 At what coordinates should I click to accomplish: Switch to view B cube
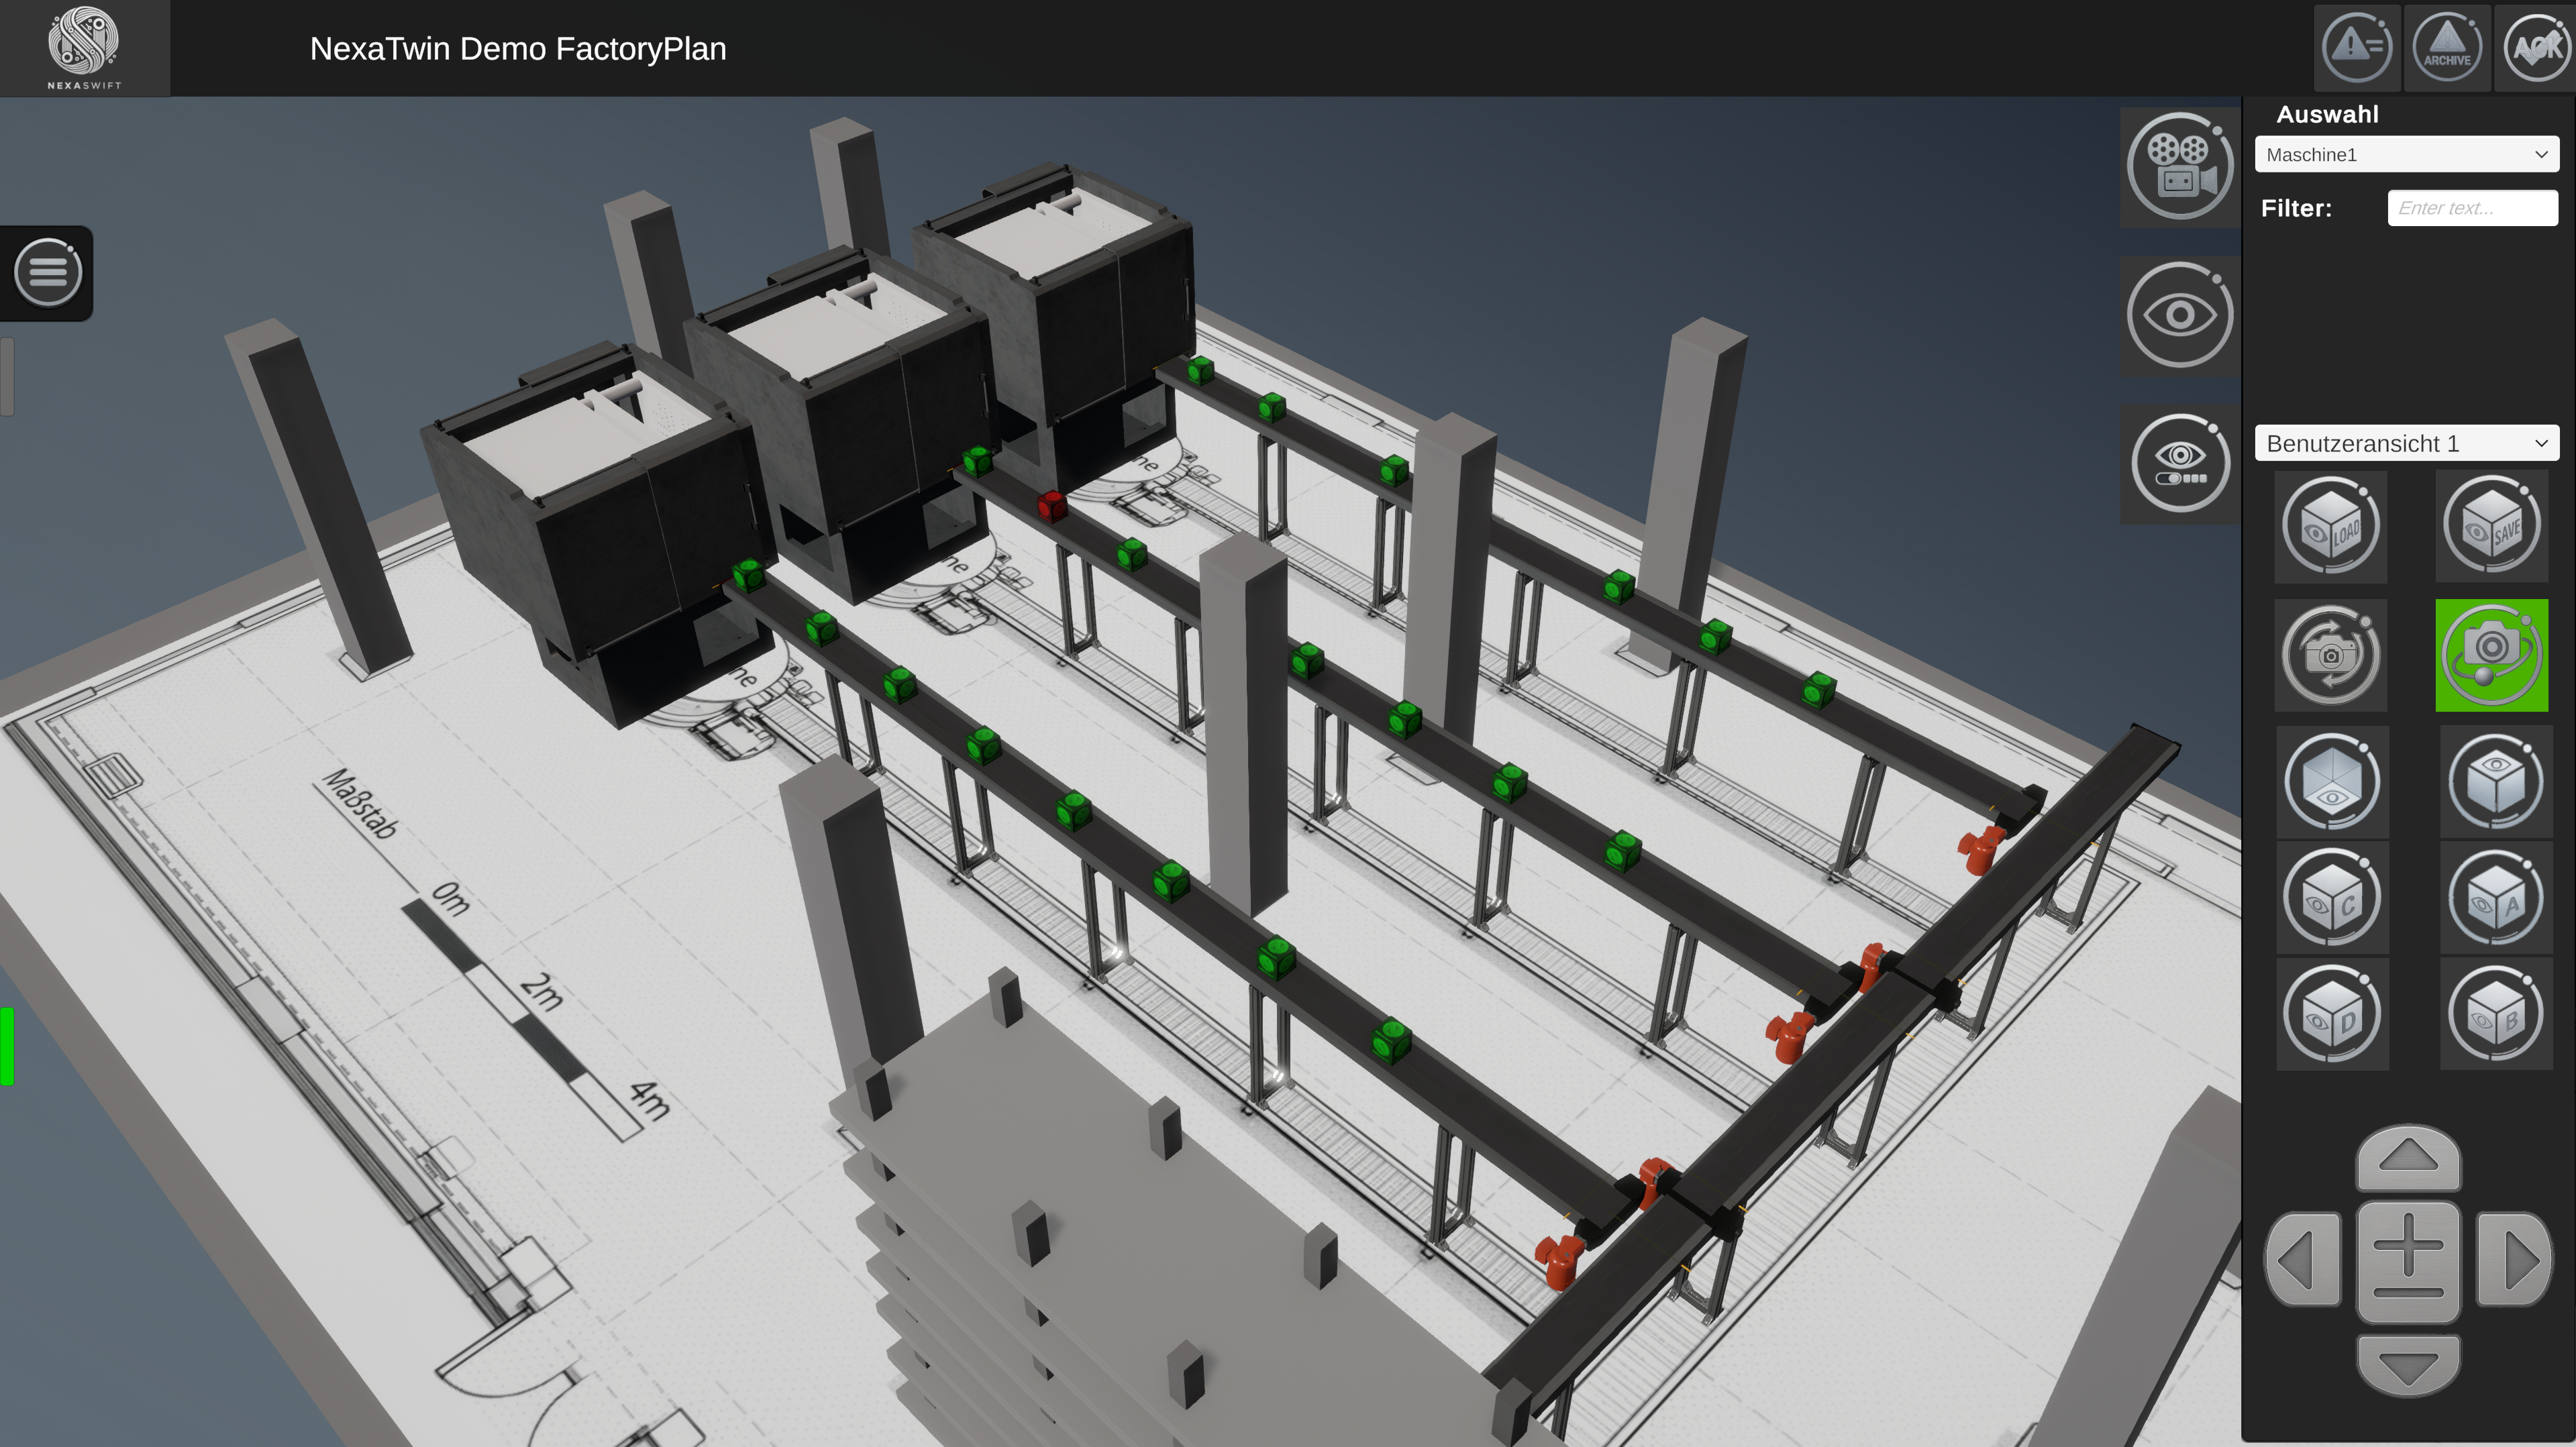point(2495,1014)
